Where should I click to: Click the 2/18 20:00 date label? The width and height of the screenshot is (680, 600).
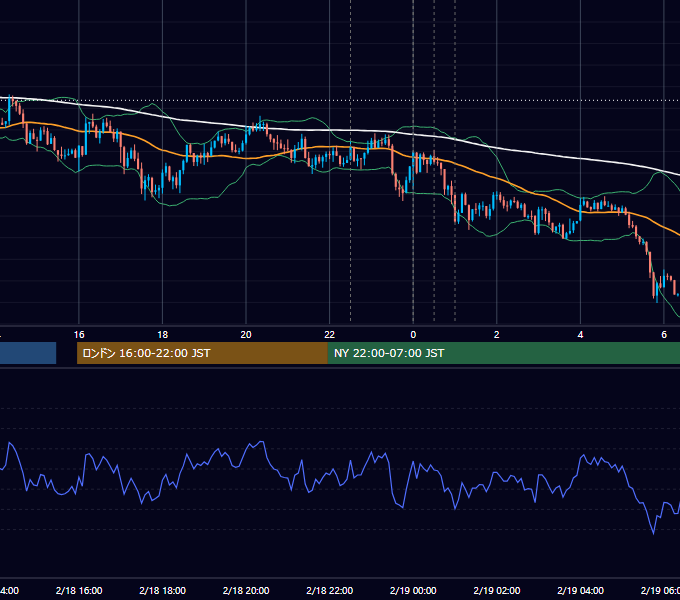pyautogui.click(x=246, y=590)
